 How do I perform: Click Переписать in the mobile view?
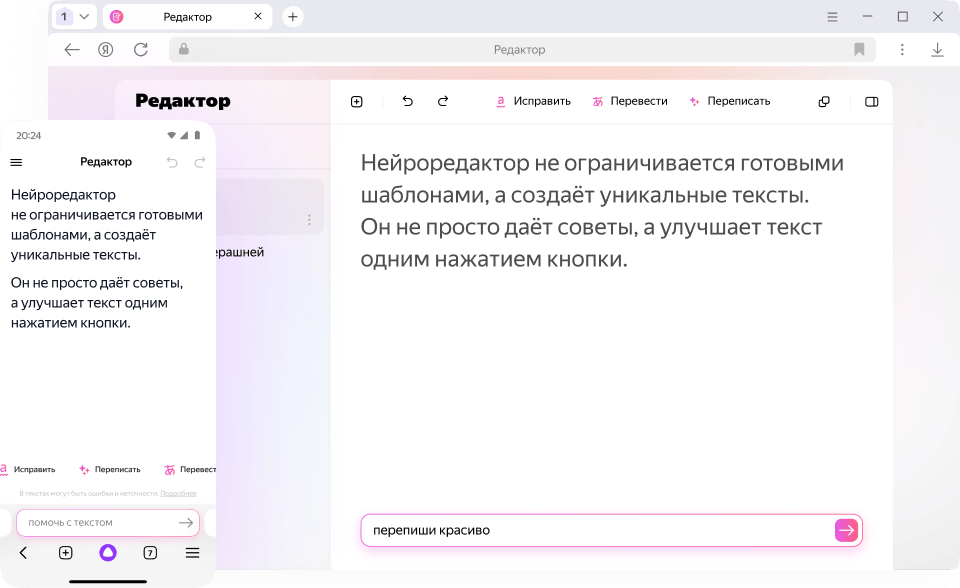pos(110,470)
